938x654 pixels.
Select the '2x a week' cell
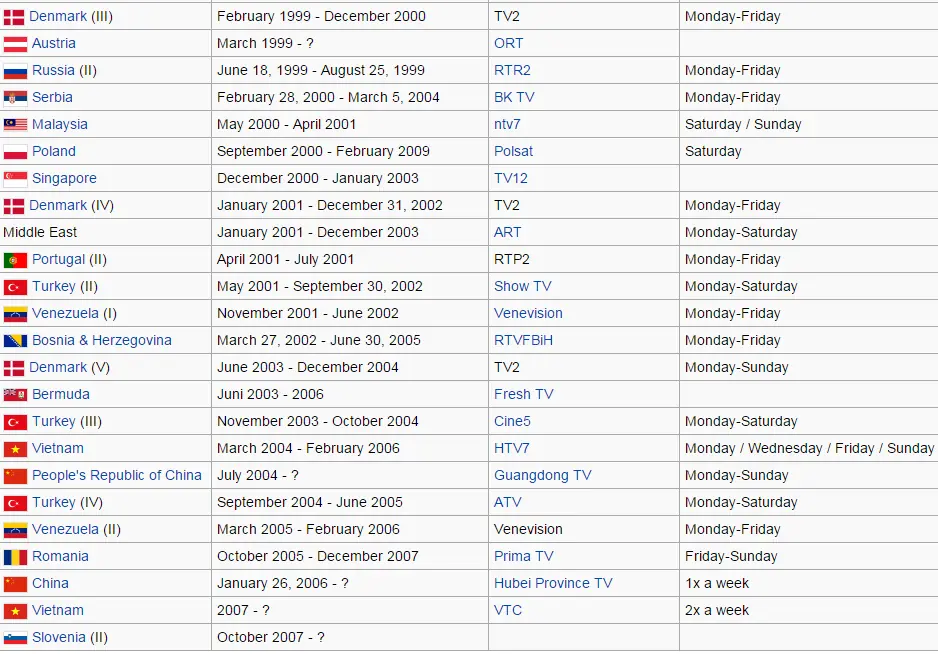tap(717, 610)
